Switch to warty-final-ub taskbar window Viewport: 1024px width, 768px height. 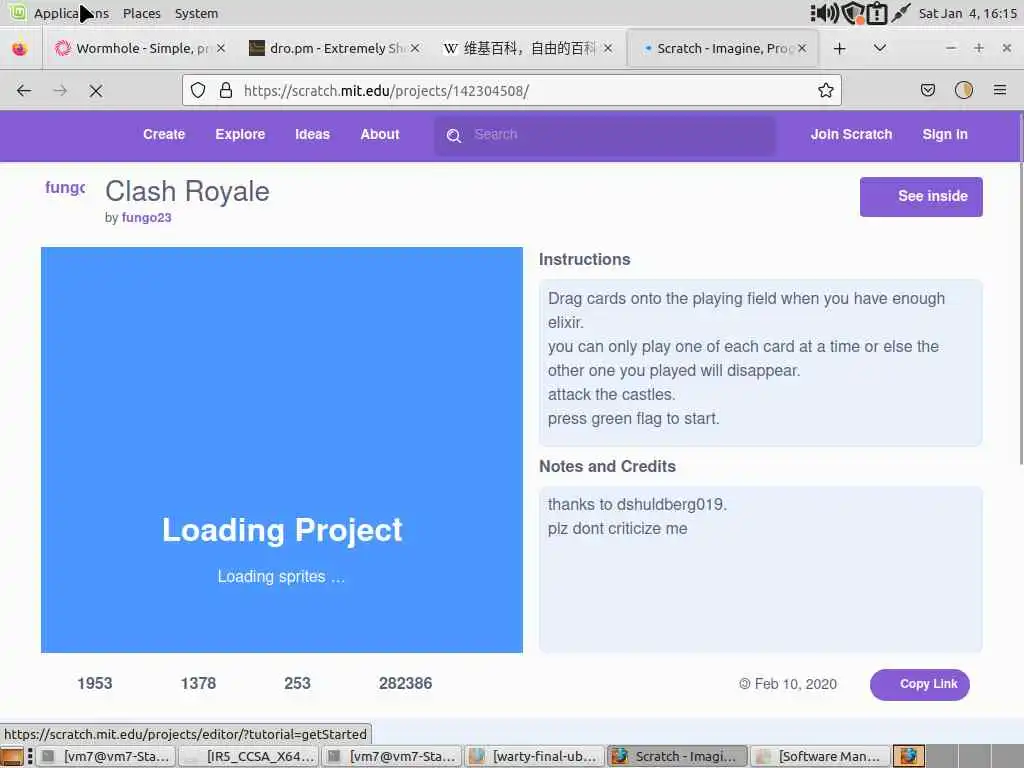536,756
